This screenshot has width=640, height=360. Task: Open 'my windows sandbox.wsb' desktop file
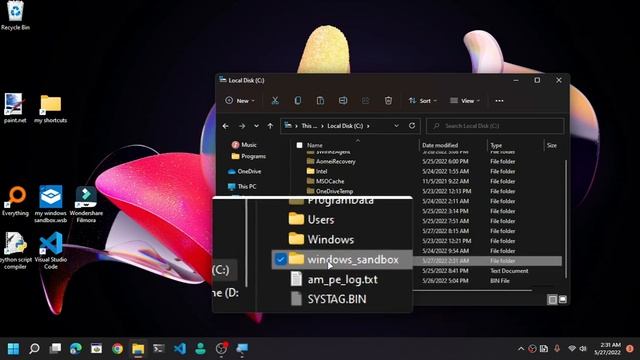tap(51, 204)
